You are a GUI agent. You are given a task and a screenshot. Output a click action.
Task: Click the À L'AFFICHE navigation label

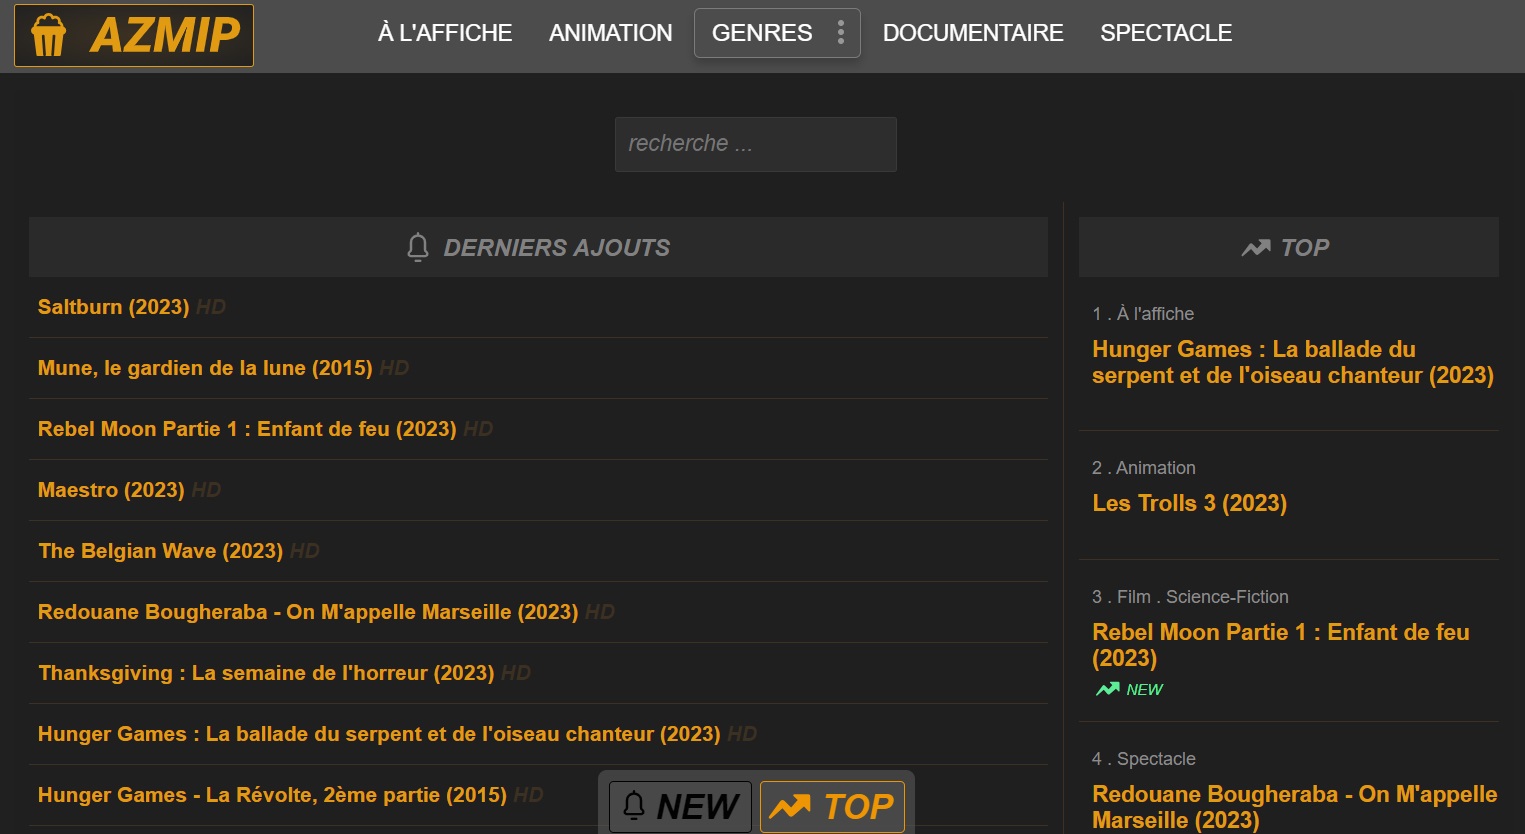(x=444, y=32)
